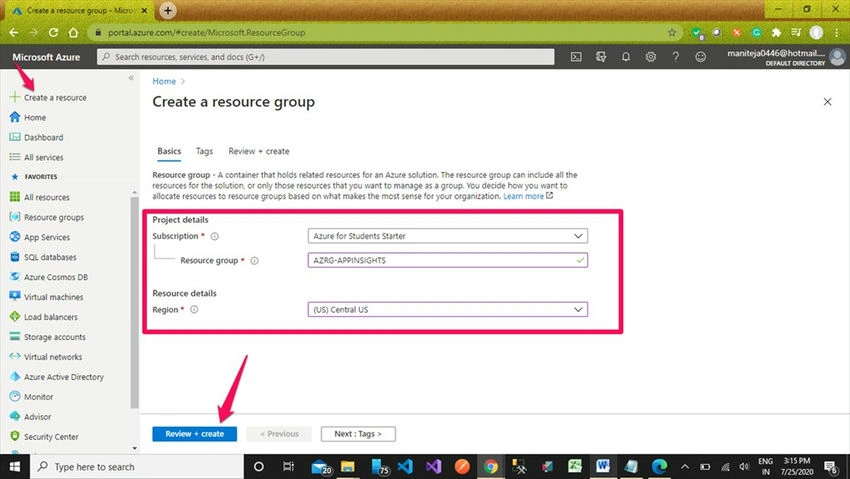850x479 pixels.
Task: Go back in Chrome
Action: coord(14,33)
